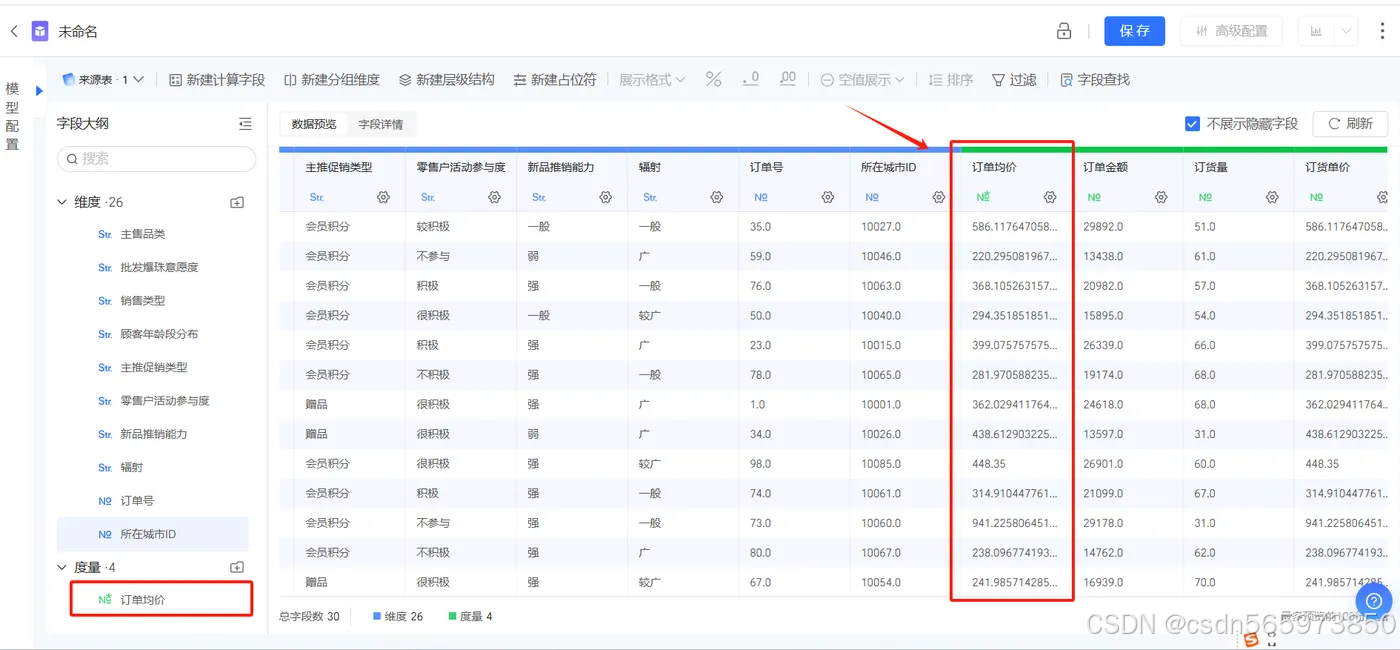Open gear settings for 订货量 column
Viewport: 1400px width, 650px height.
[1271, 198]
